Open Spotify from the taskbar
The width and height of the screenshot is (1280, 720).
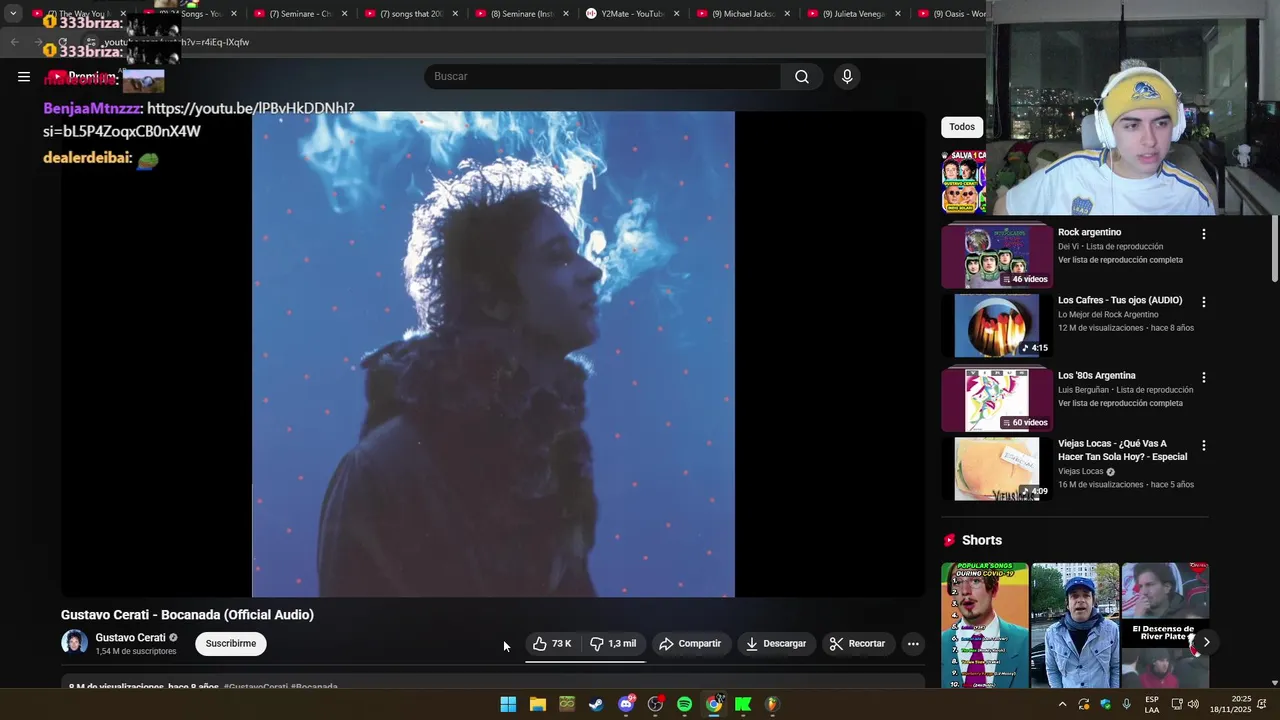click(x=684, y=704)
